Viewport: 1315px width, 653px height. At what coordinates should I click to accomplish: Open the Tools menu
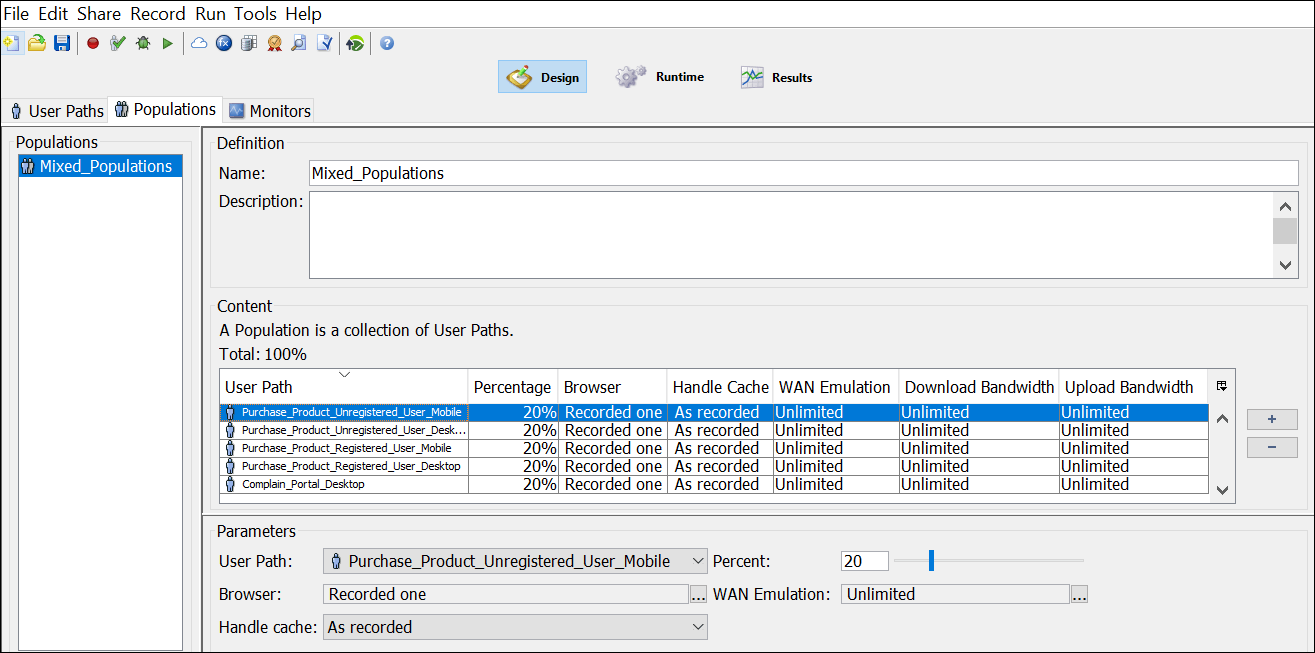point(255,13)
